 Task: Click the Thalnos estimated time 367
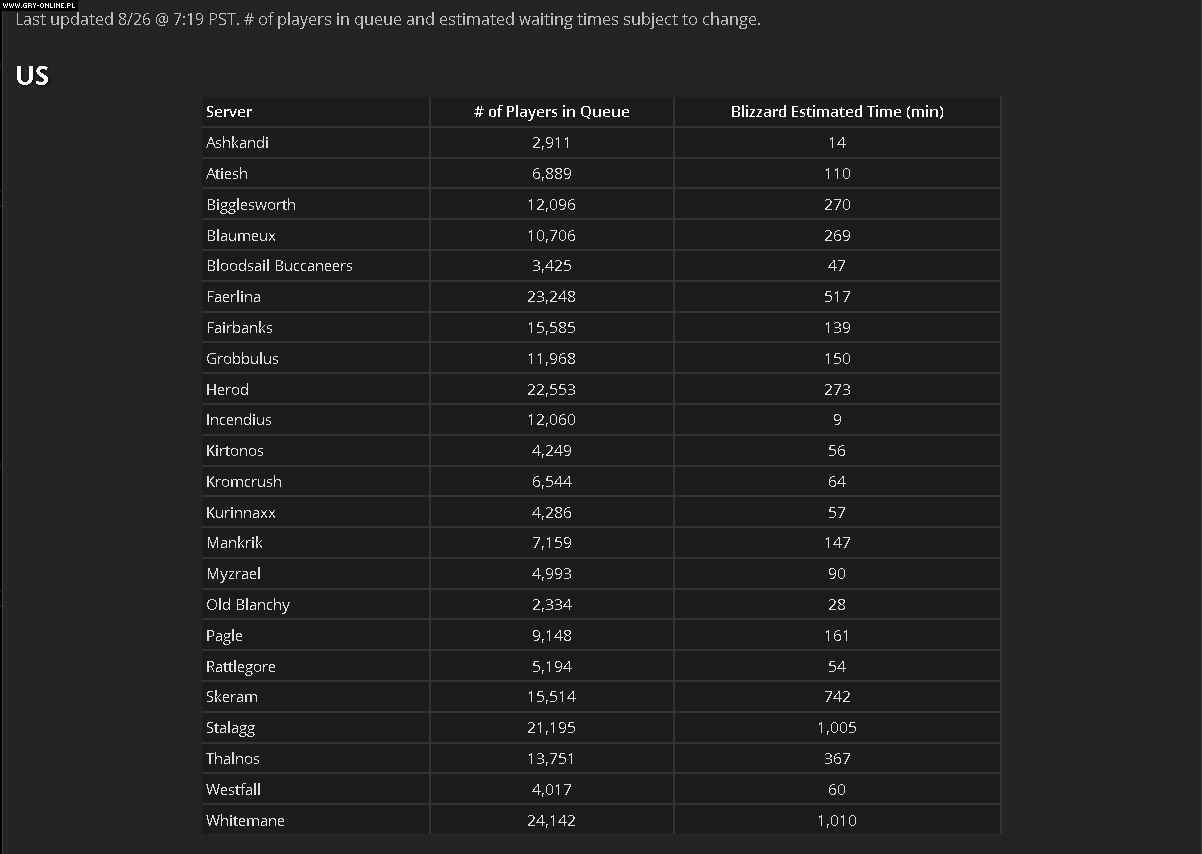(837, 759)
